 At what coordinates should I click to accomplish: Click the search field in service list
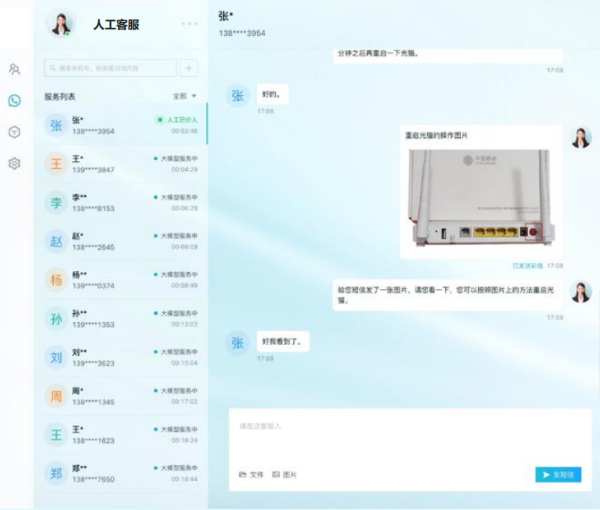tap(110, 68)
